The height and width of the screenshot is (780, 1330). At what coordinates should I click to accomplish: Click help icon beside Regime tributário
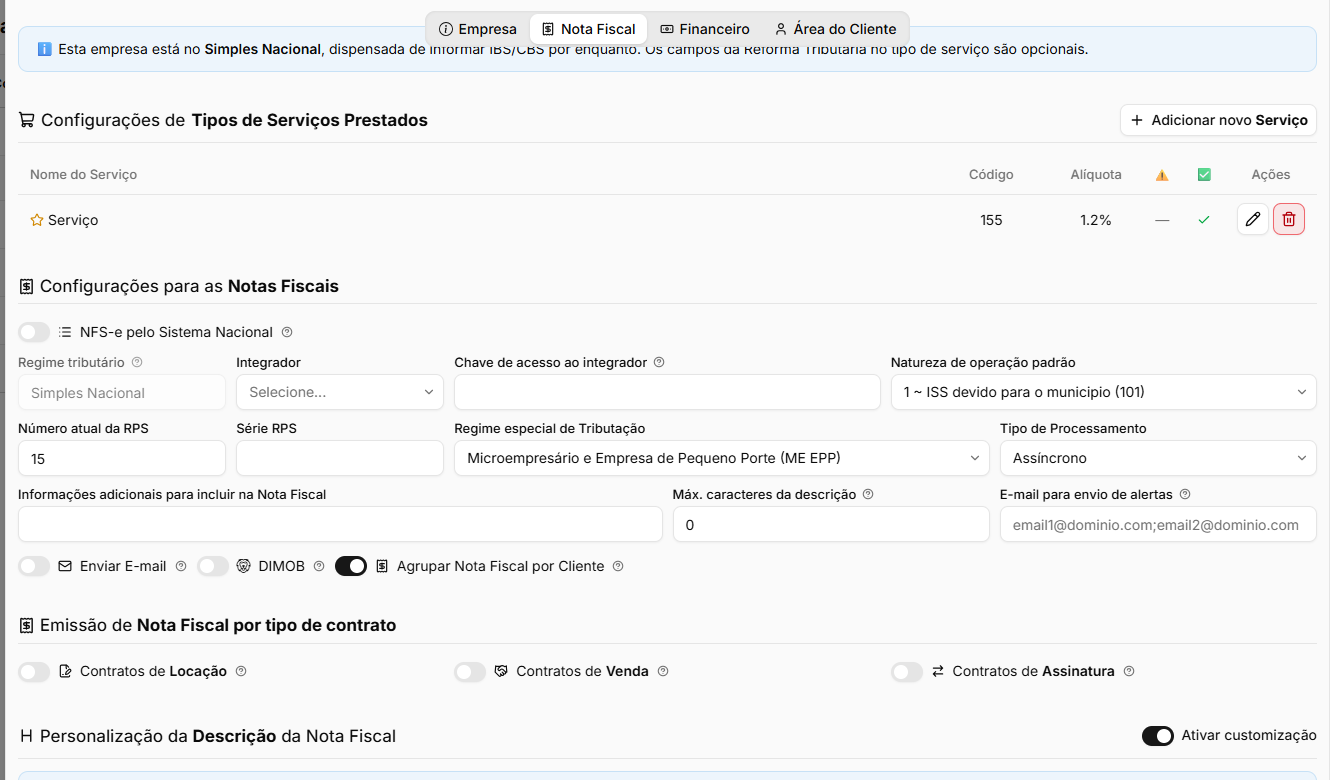(137, 362)
